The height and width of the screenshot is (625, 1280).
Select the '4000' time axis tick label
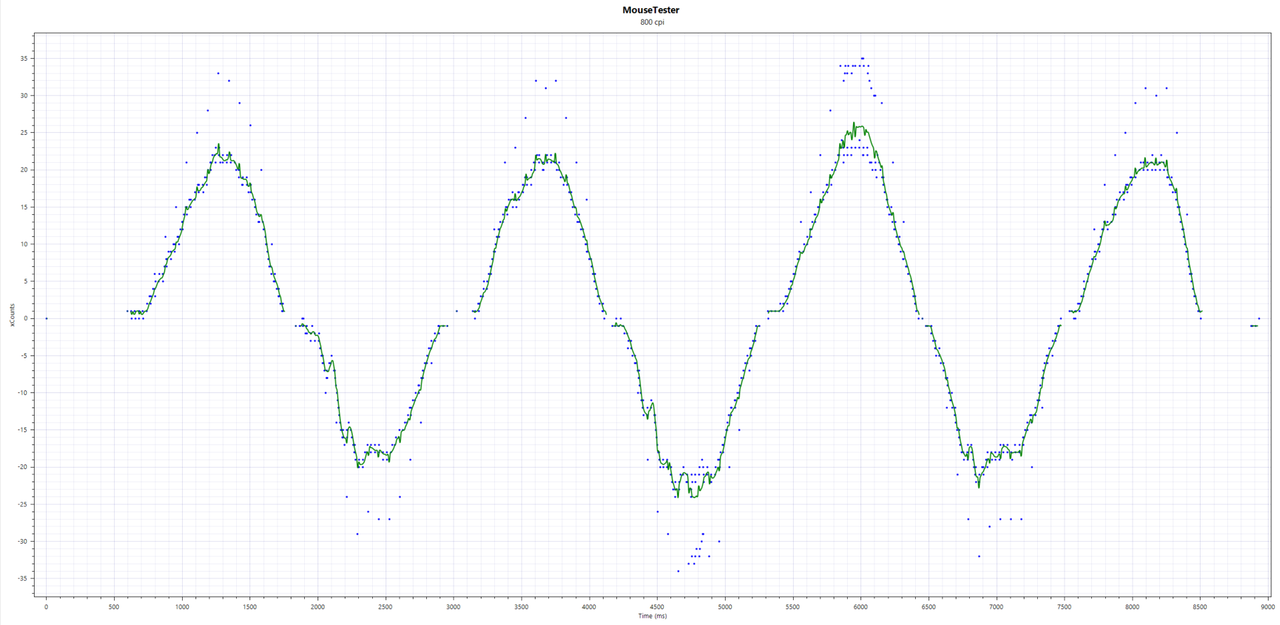point(589,606)
